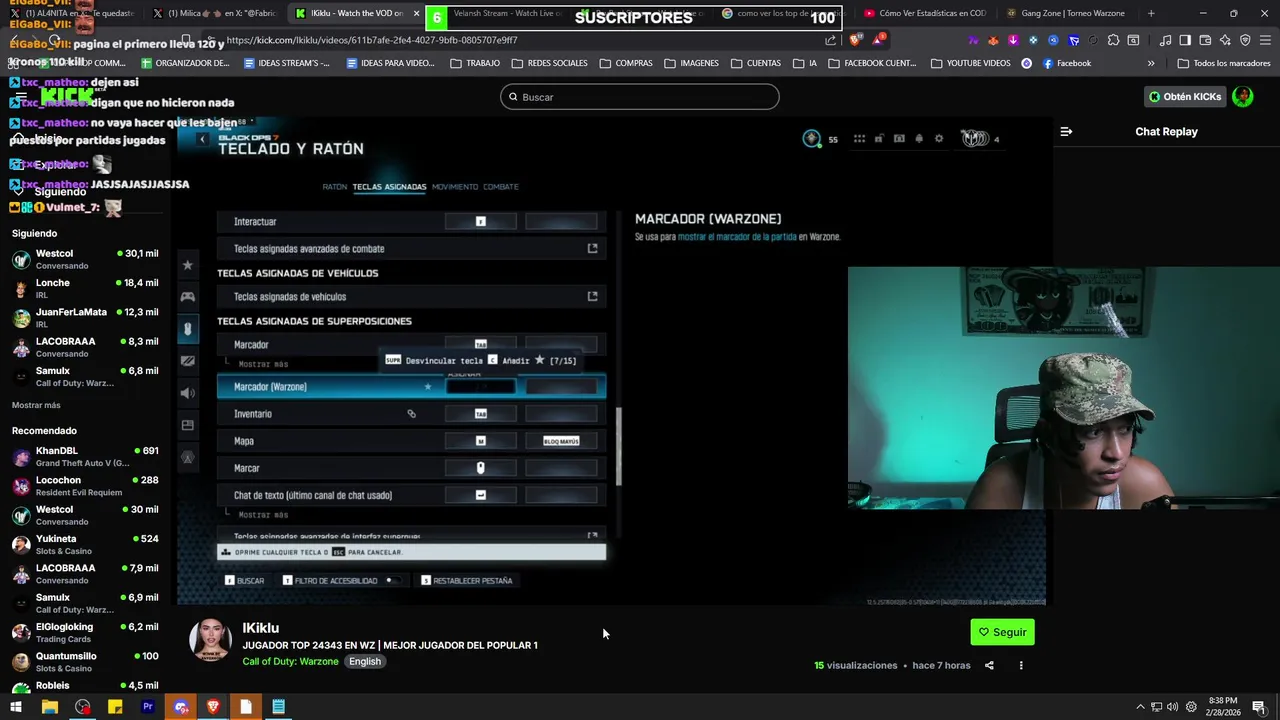Show hidden system tray icons chevron

[1140, 707]
